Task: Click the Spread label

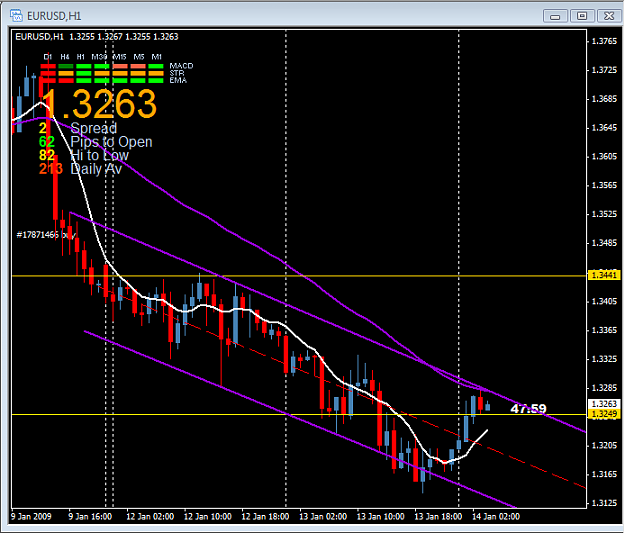Action: 94,128
